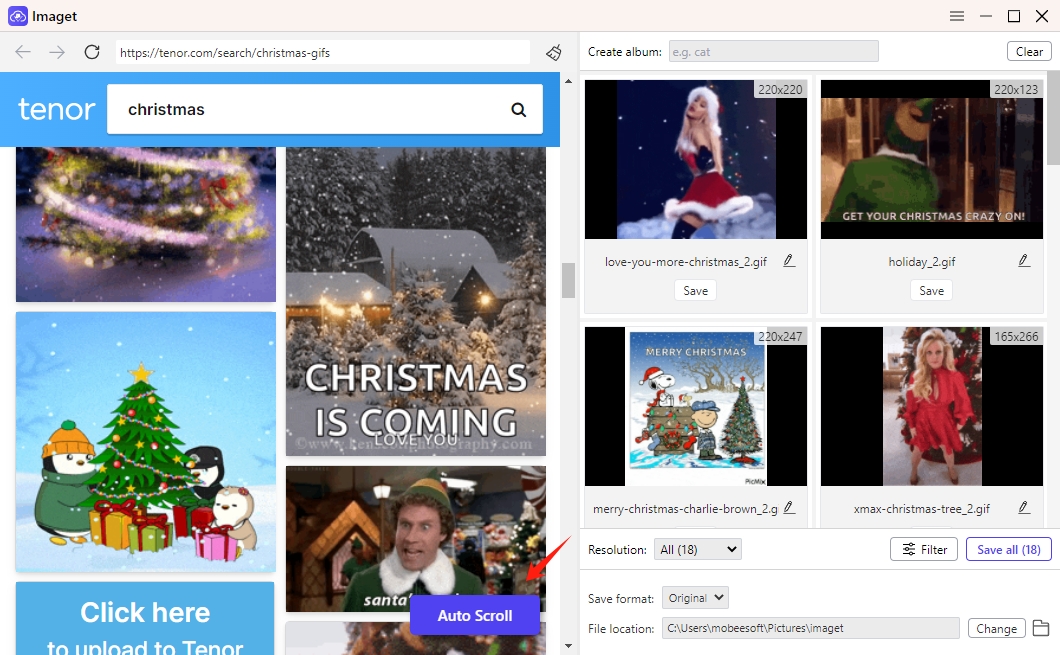
Task: Click the file location path field
Action: click(x=811, y=628)
